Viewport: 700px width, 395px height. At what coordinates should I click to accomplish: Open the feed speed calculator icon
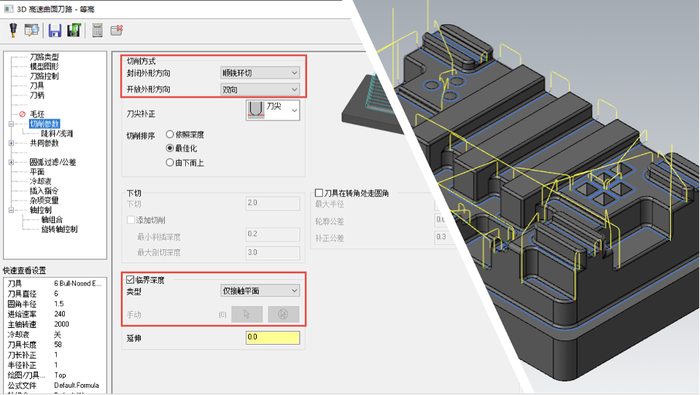pos(97,30)
